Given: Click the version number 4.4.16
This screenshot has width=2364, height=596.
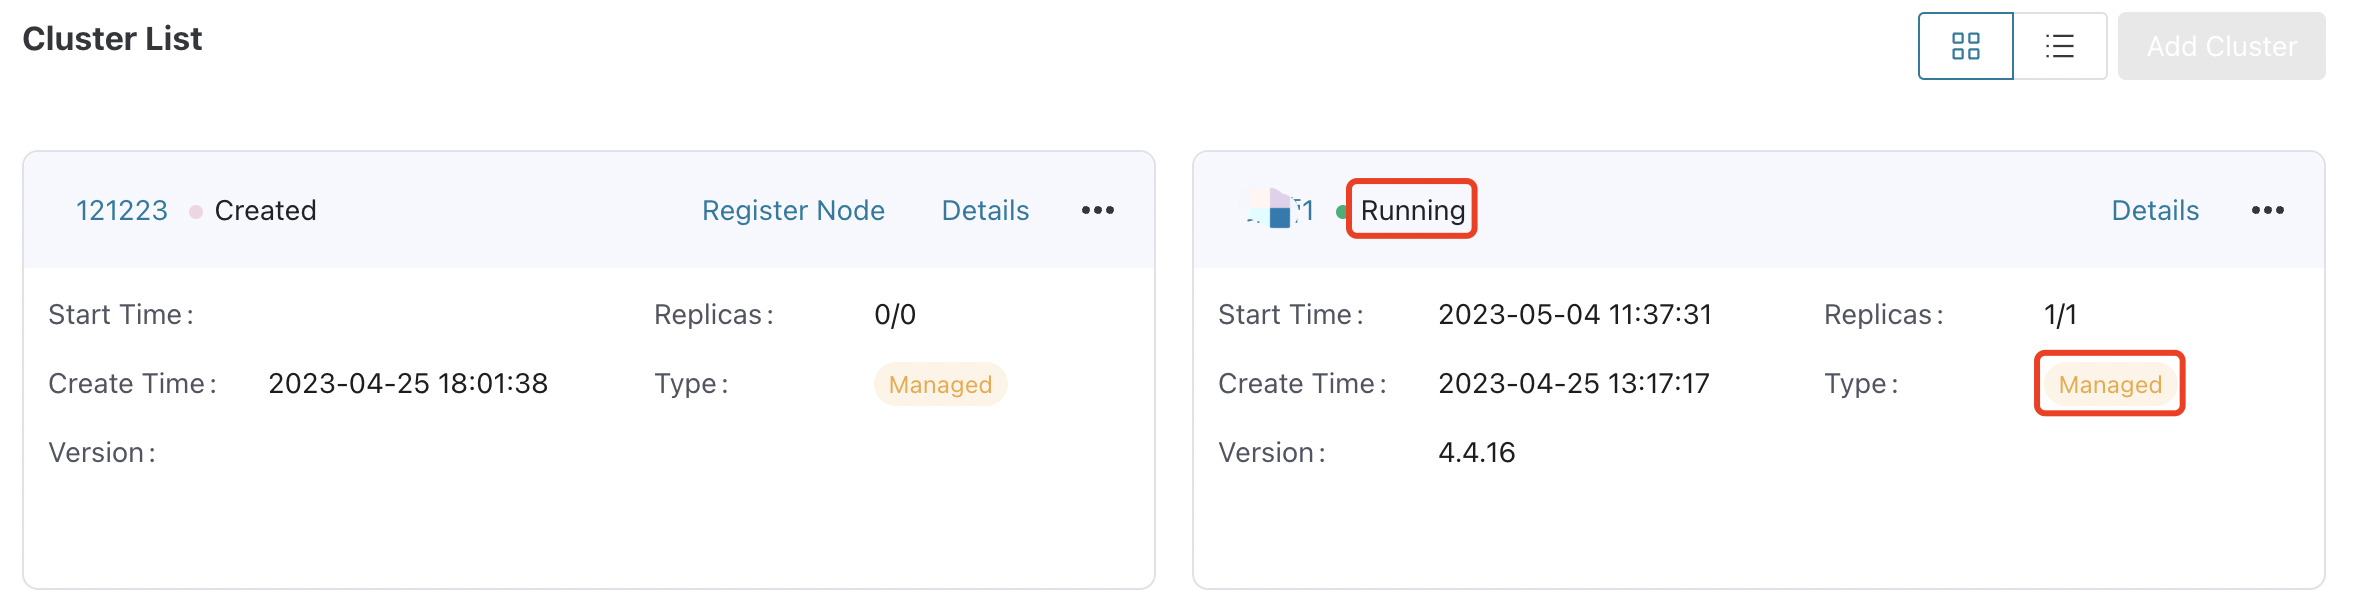Looking at the screenshot, I should [x=1476, y=453].
